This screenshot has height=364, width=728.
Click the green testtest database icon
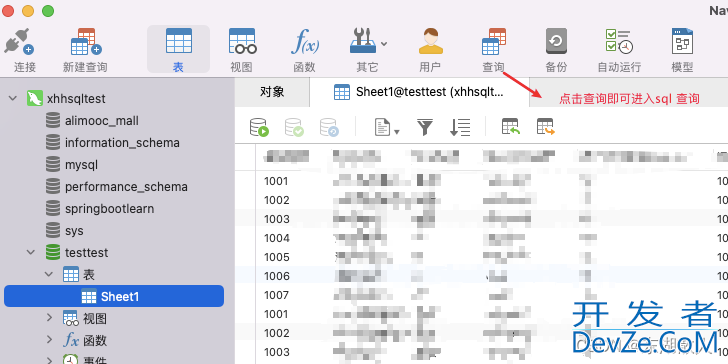tap(53, 253)
